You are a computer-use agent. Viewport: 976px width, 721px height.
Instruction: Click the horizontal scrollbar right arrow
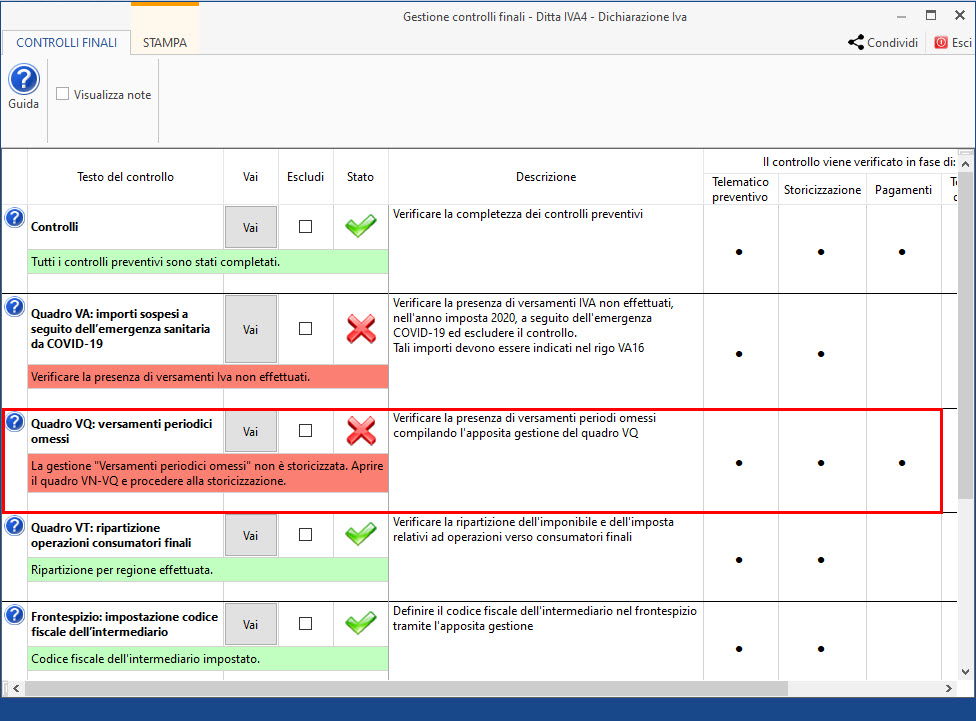pos(951,689)
